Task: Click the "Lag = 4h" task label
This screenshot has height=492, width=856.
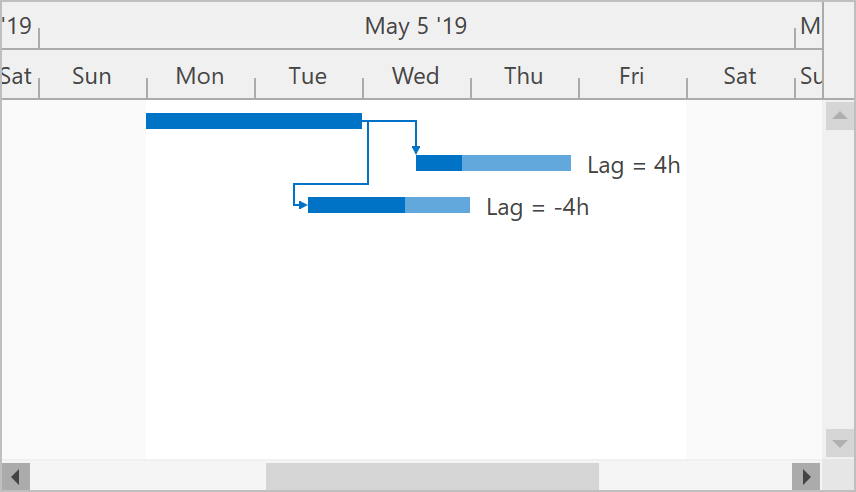Action: coord(634,165)
